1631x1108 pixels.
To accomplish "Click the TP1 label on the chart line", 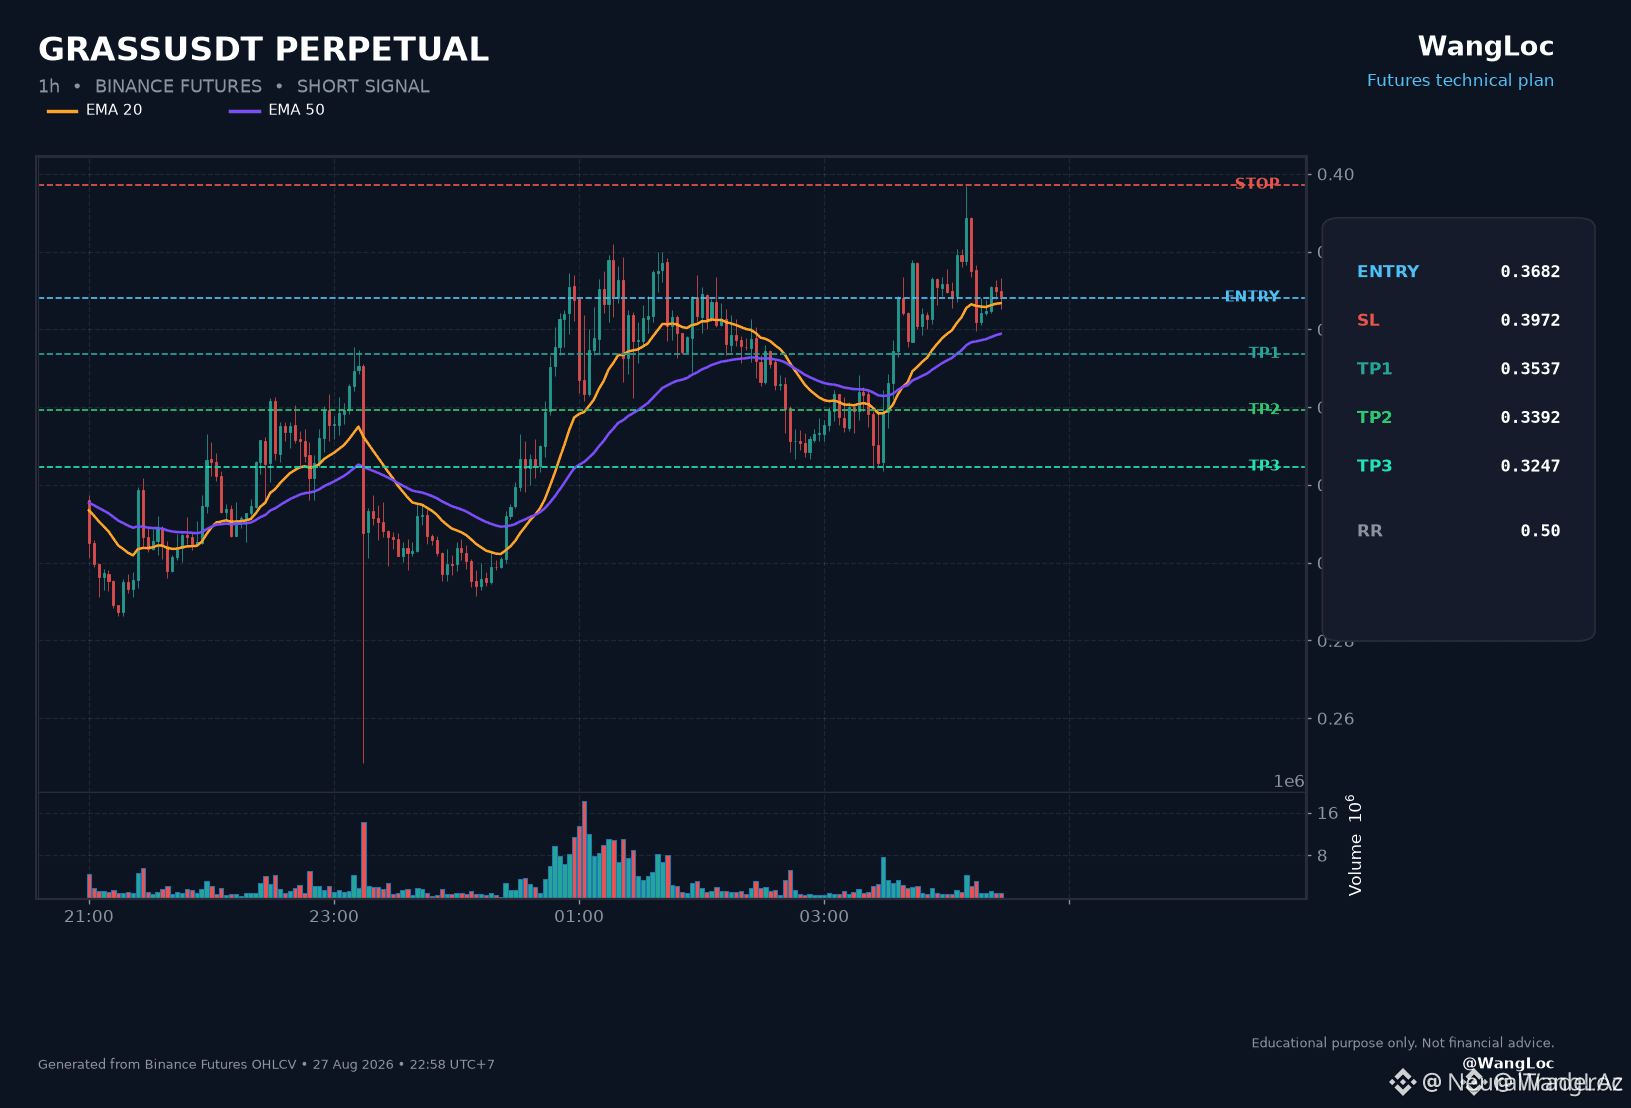I will 1264,353.
